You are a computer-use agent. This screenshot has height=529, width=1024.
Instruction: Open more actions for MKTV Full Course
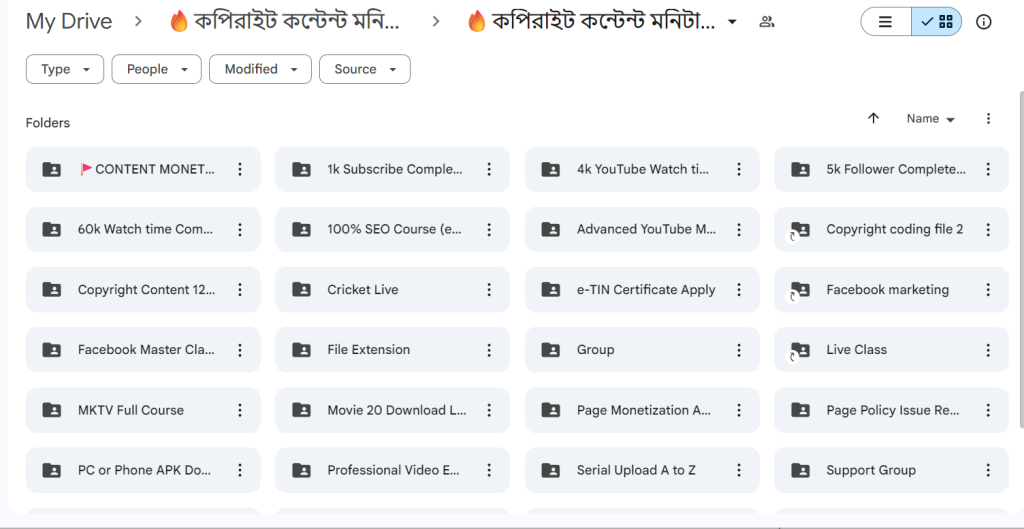click(x=240, y=409)
